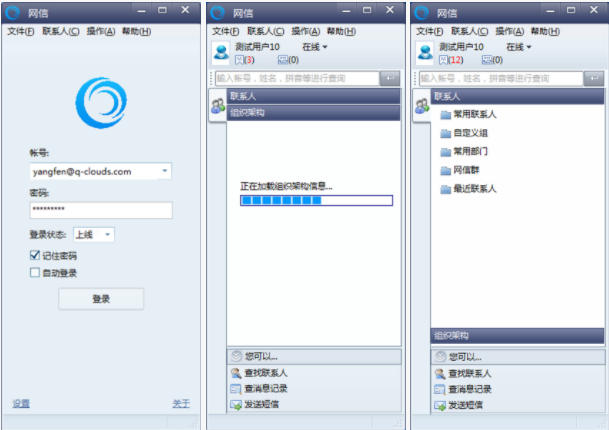Open the 在线 status dropdown in right window

(x=519, y=47)
